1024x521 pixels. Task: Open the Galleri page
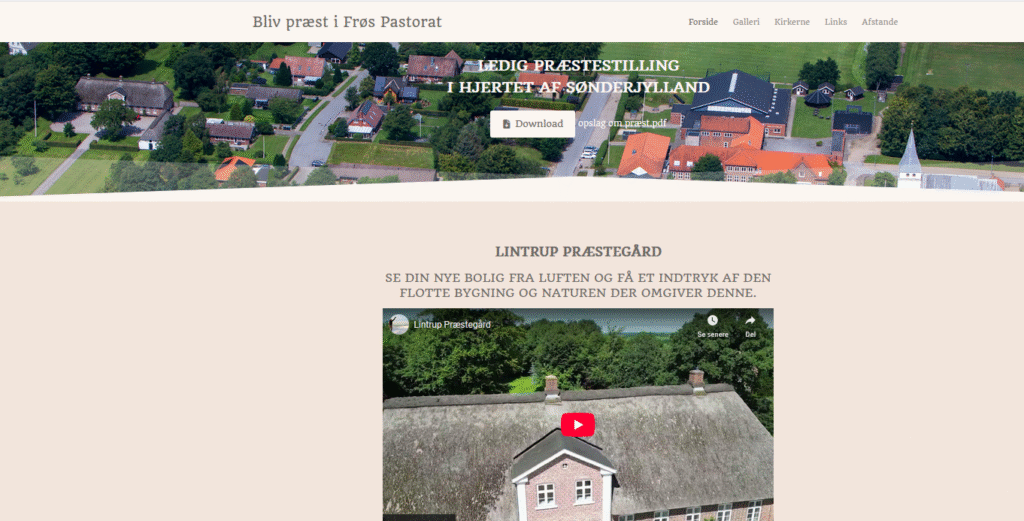tap(746, 22)
